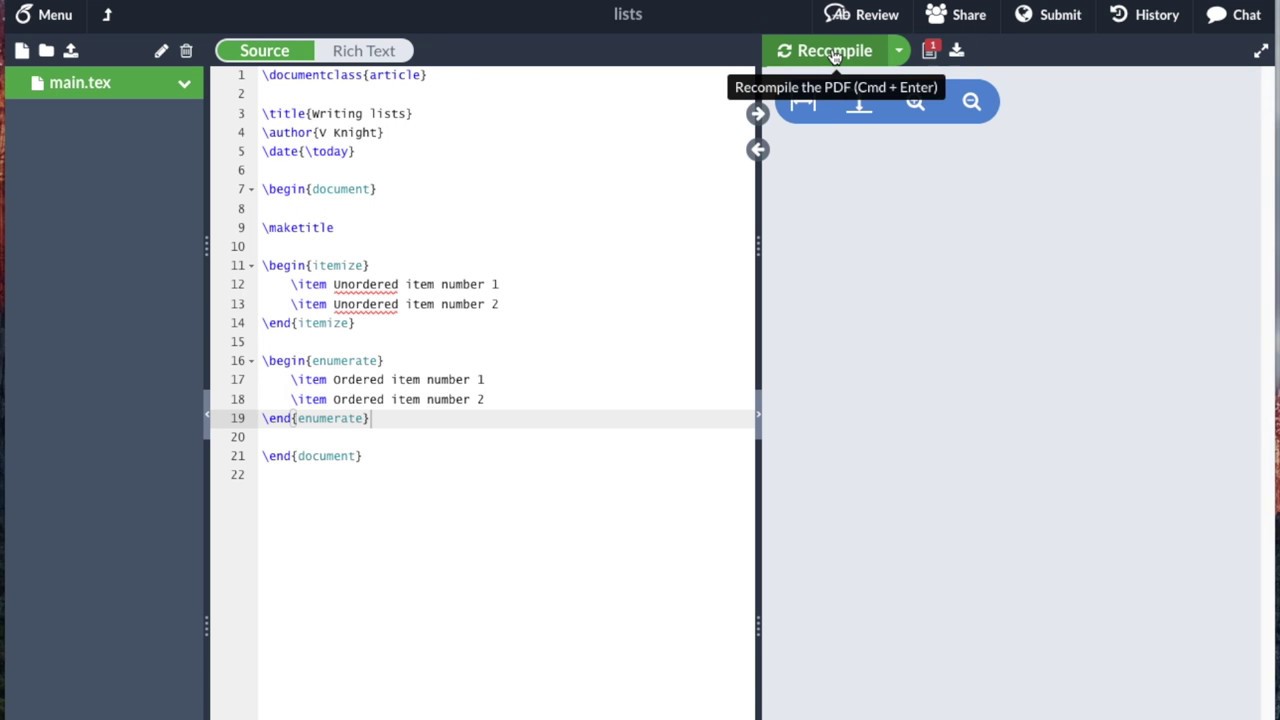The width and height of the screenshot is (1280, 720).
Task: Click 'Ordered item number 2' on line 18
Action: pos(408,399)
